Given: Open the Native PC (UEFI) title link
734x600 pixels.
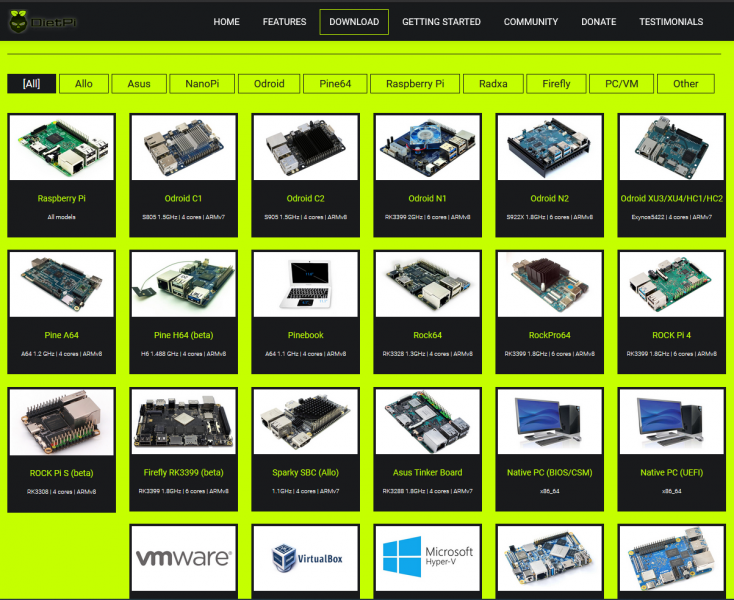Looking at the screenshot, I should pos(672,473).
